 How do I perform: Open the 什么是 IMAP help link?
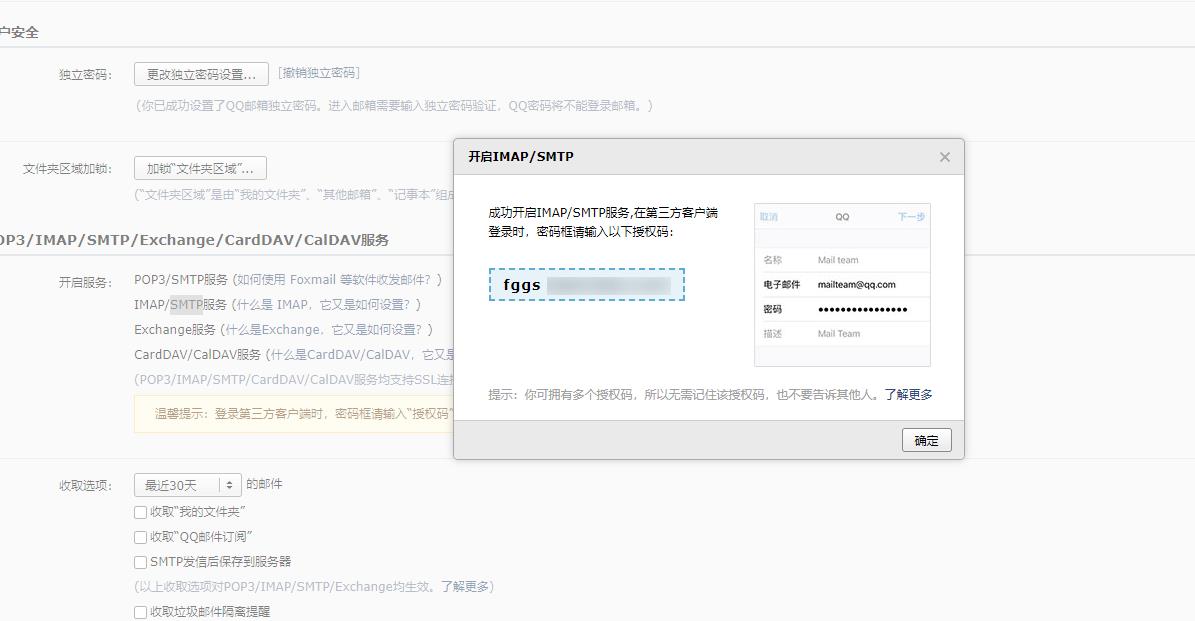tap(328, 305)
